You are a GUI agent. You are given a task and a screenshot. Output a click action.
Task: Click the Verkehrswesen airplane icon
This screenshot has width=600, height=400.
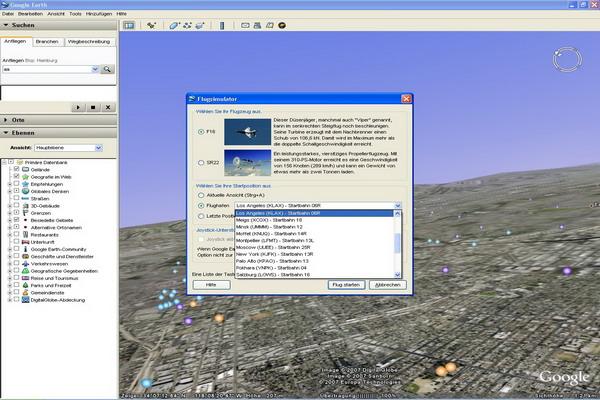click(25, 264)
